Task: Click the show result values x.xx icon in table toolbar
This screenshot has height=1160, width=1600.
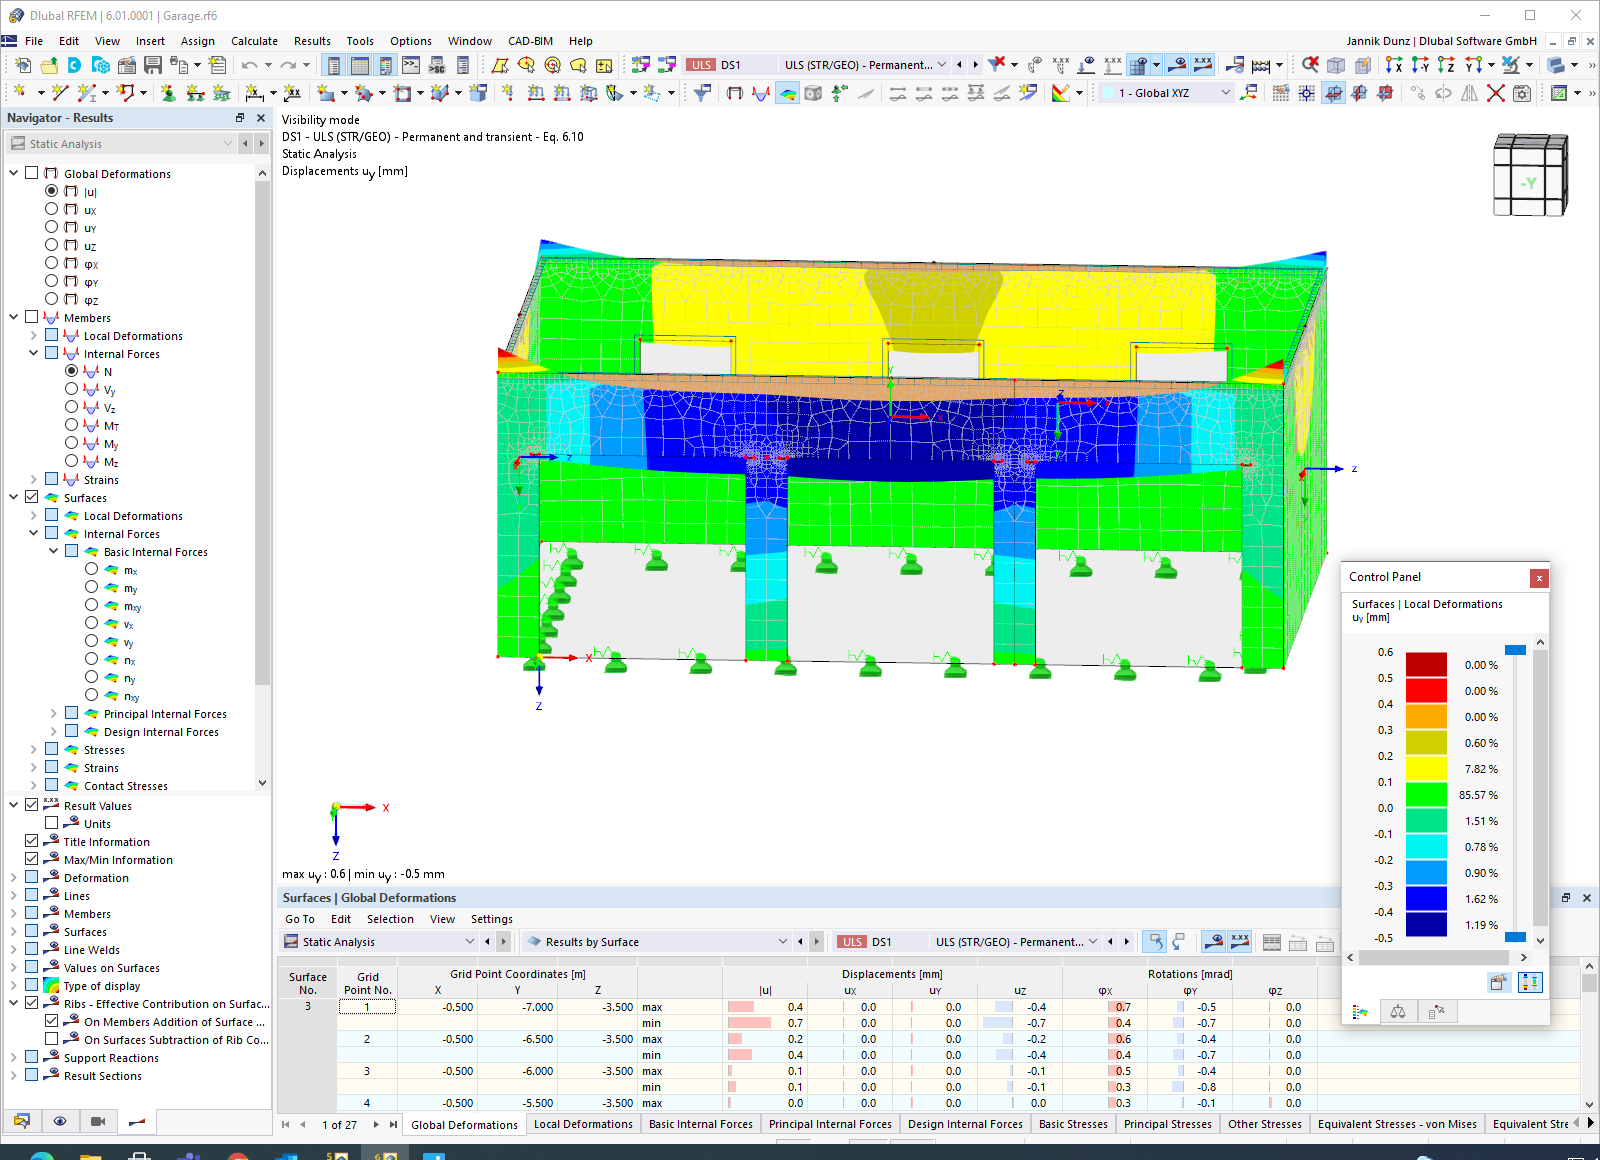Action: (x=1240, y=941)
